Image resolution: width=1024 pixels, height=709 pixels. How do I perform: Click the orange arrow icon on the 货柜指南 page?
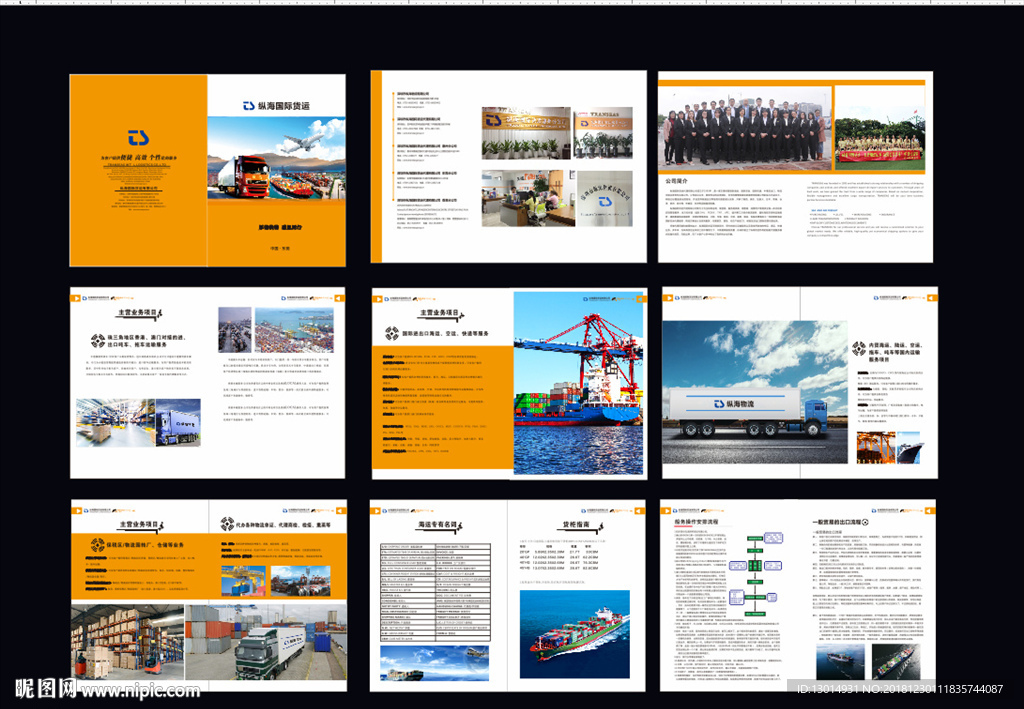pos(640,511)
